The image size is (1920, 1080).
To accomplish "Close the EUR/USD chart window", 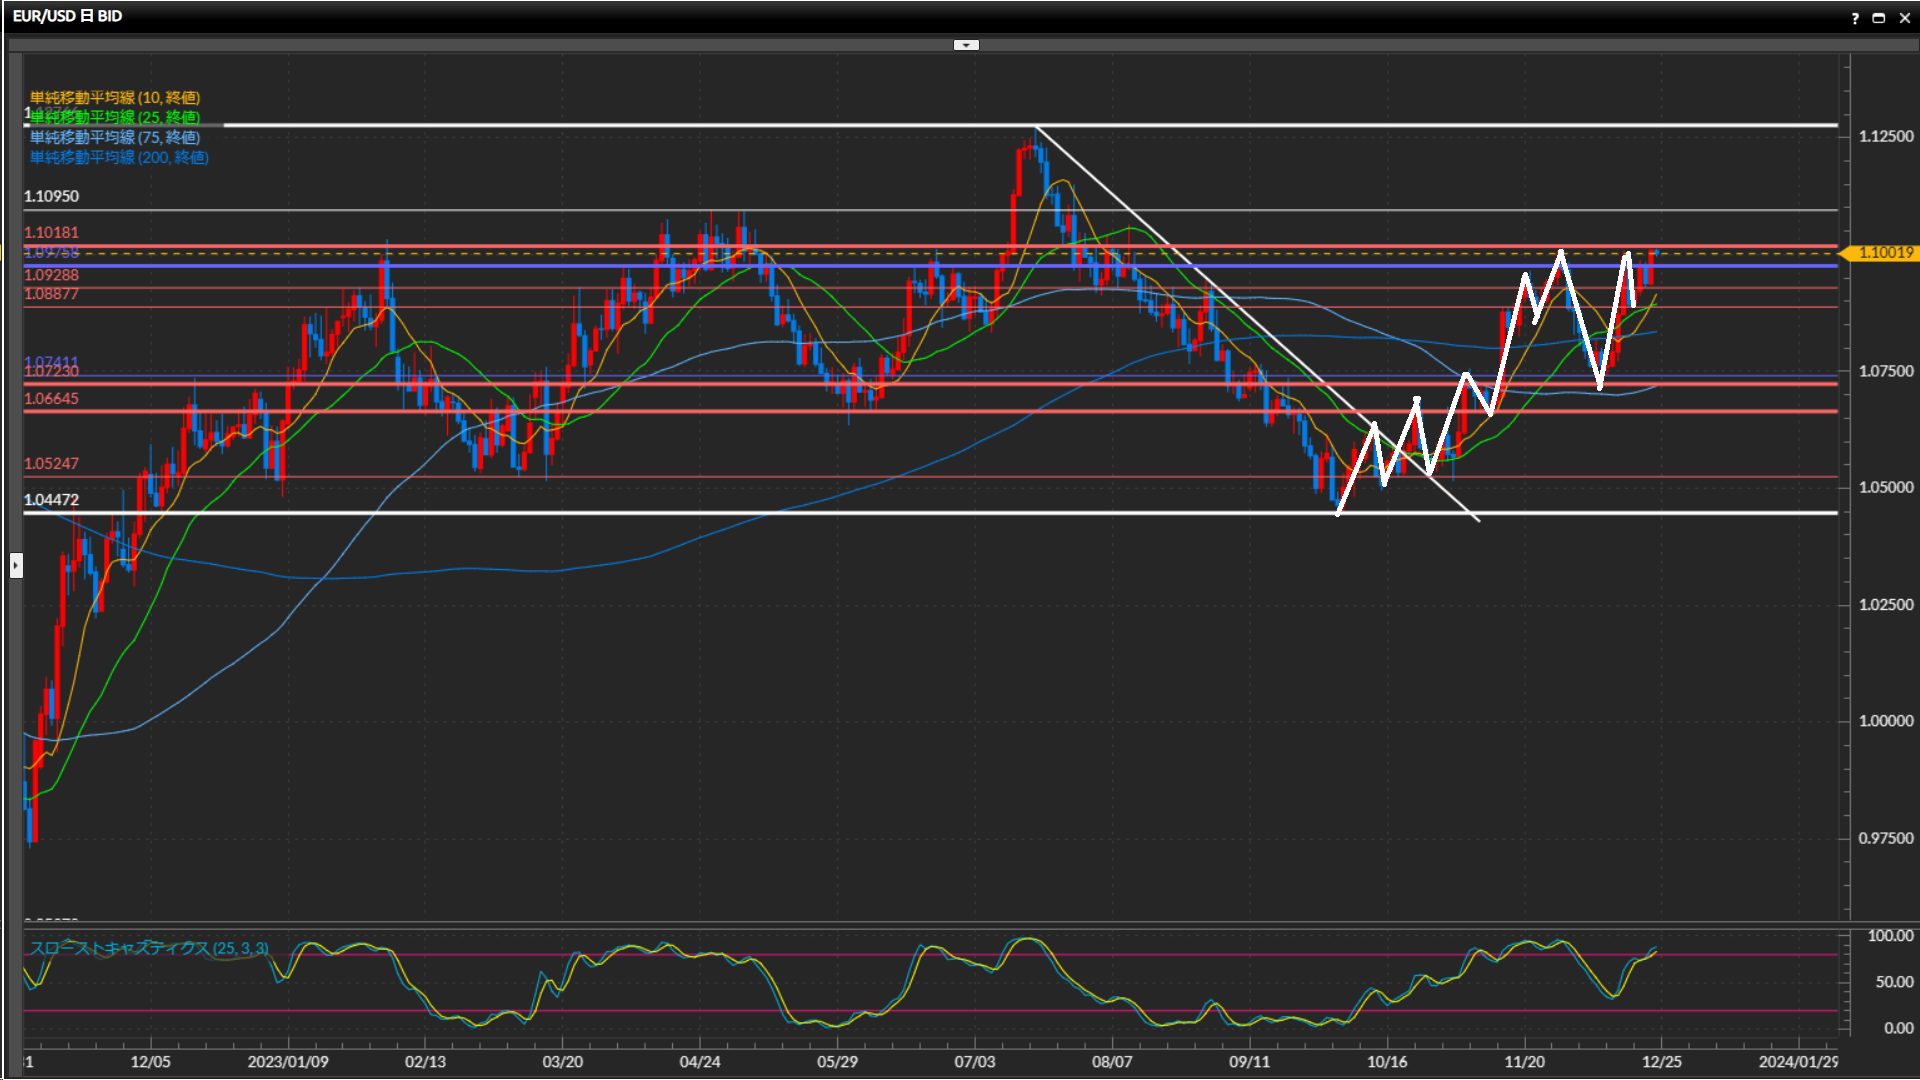I will 1904,18.
